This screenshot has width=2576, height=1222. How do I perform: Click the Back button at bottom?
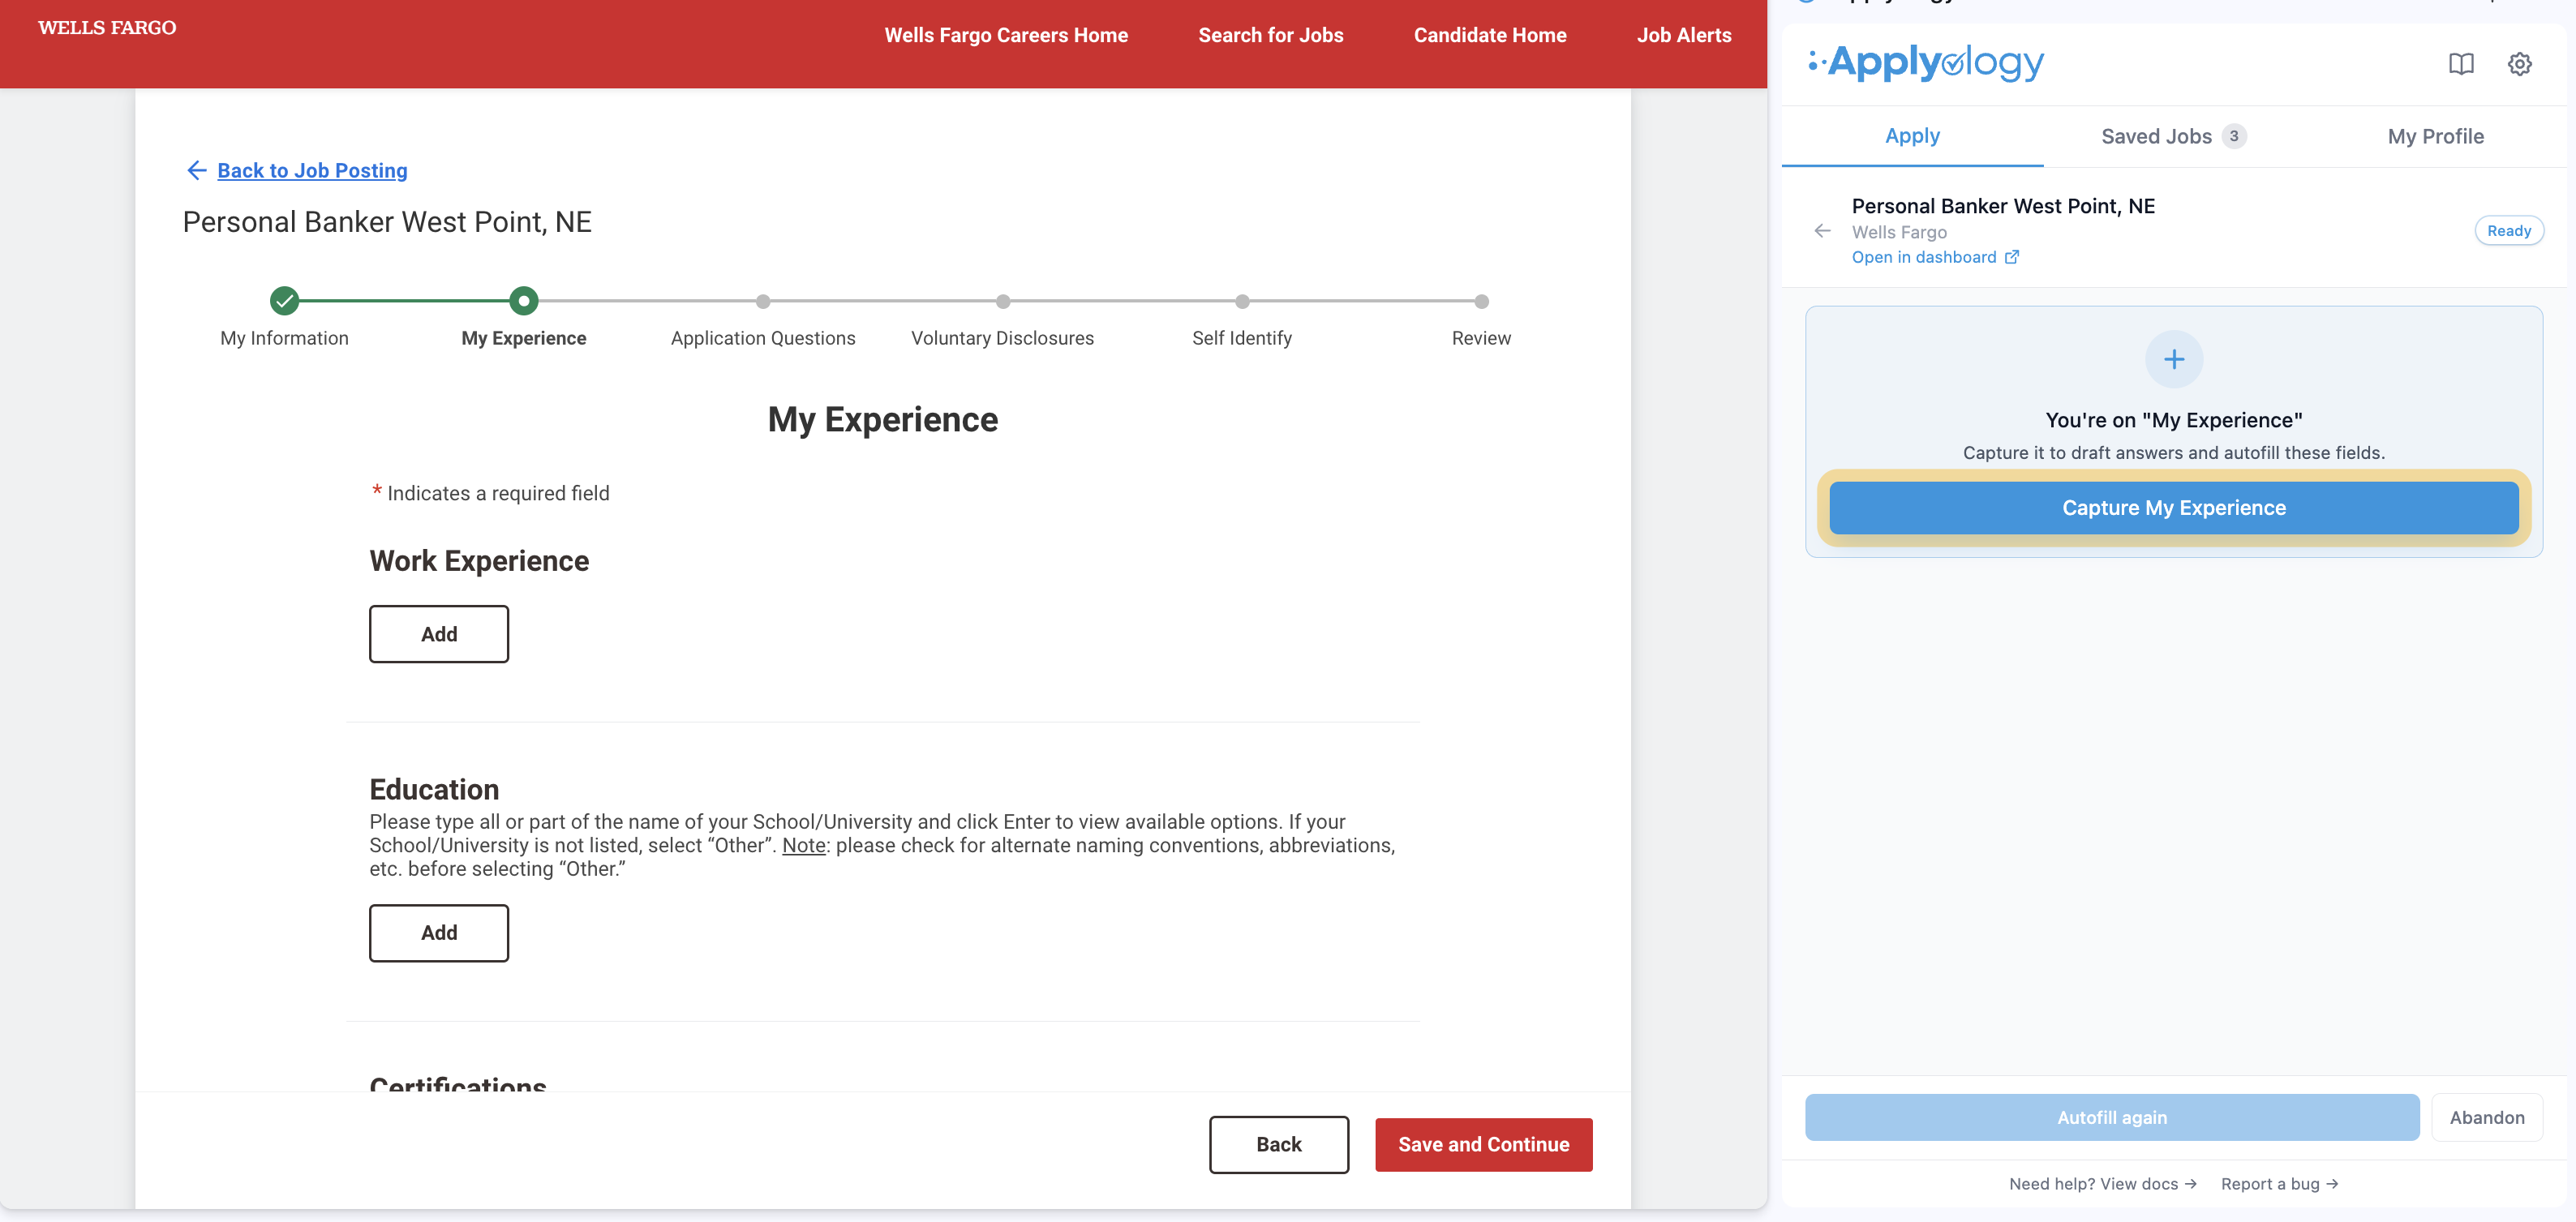tap(1278, 1144)
